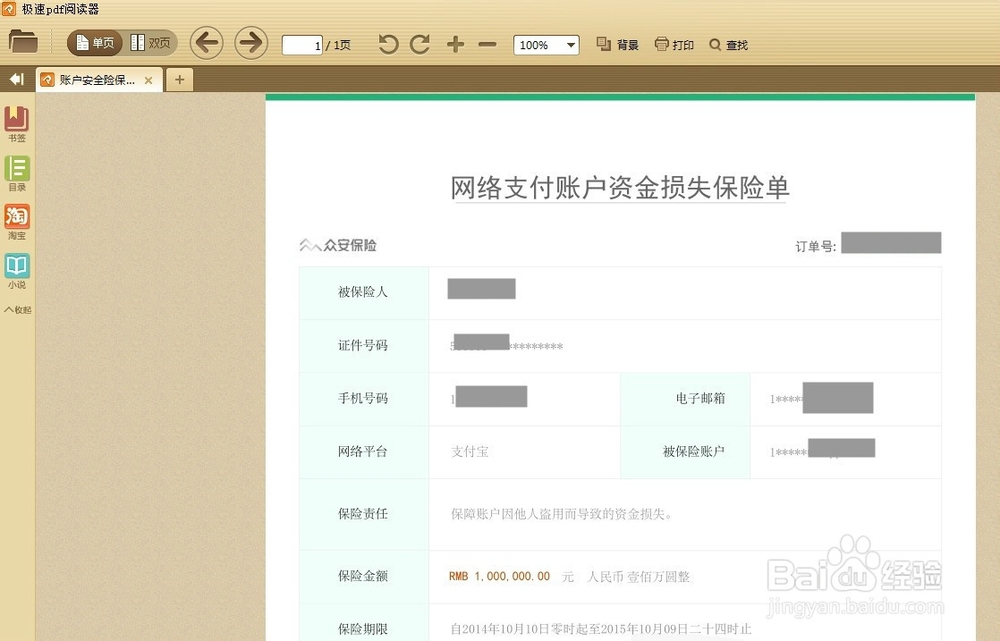Screen dimensions: 1000x641
Task: Open the bookmarks (书签) panel
Action: point(16,122)
